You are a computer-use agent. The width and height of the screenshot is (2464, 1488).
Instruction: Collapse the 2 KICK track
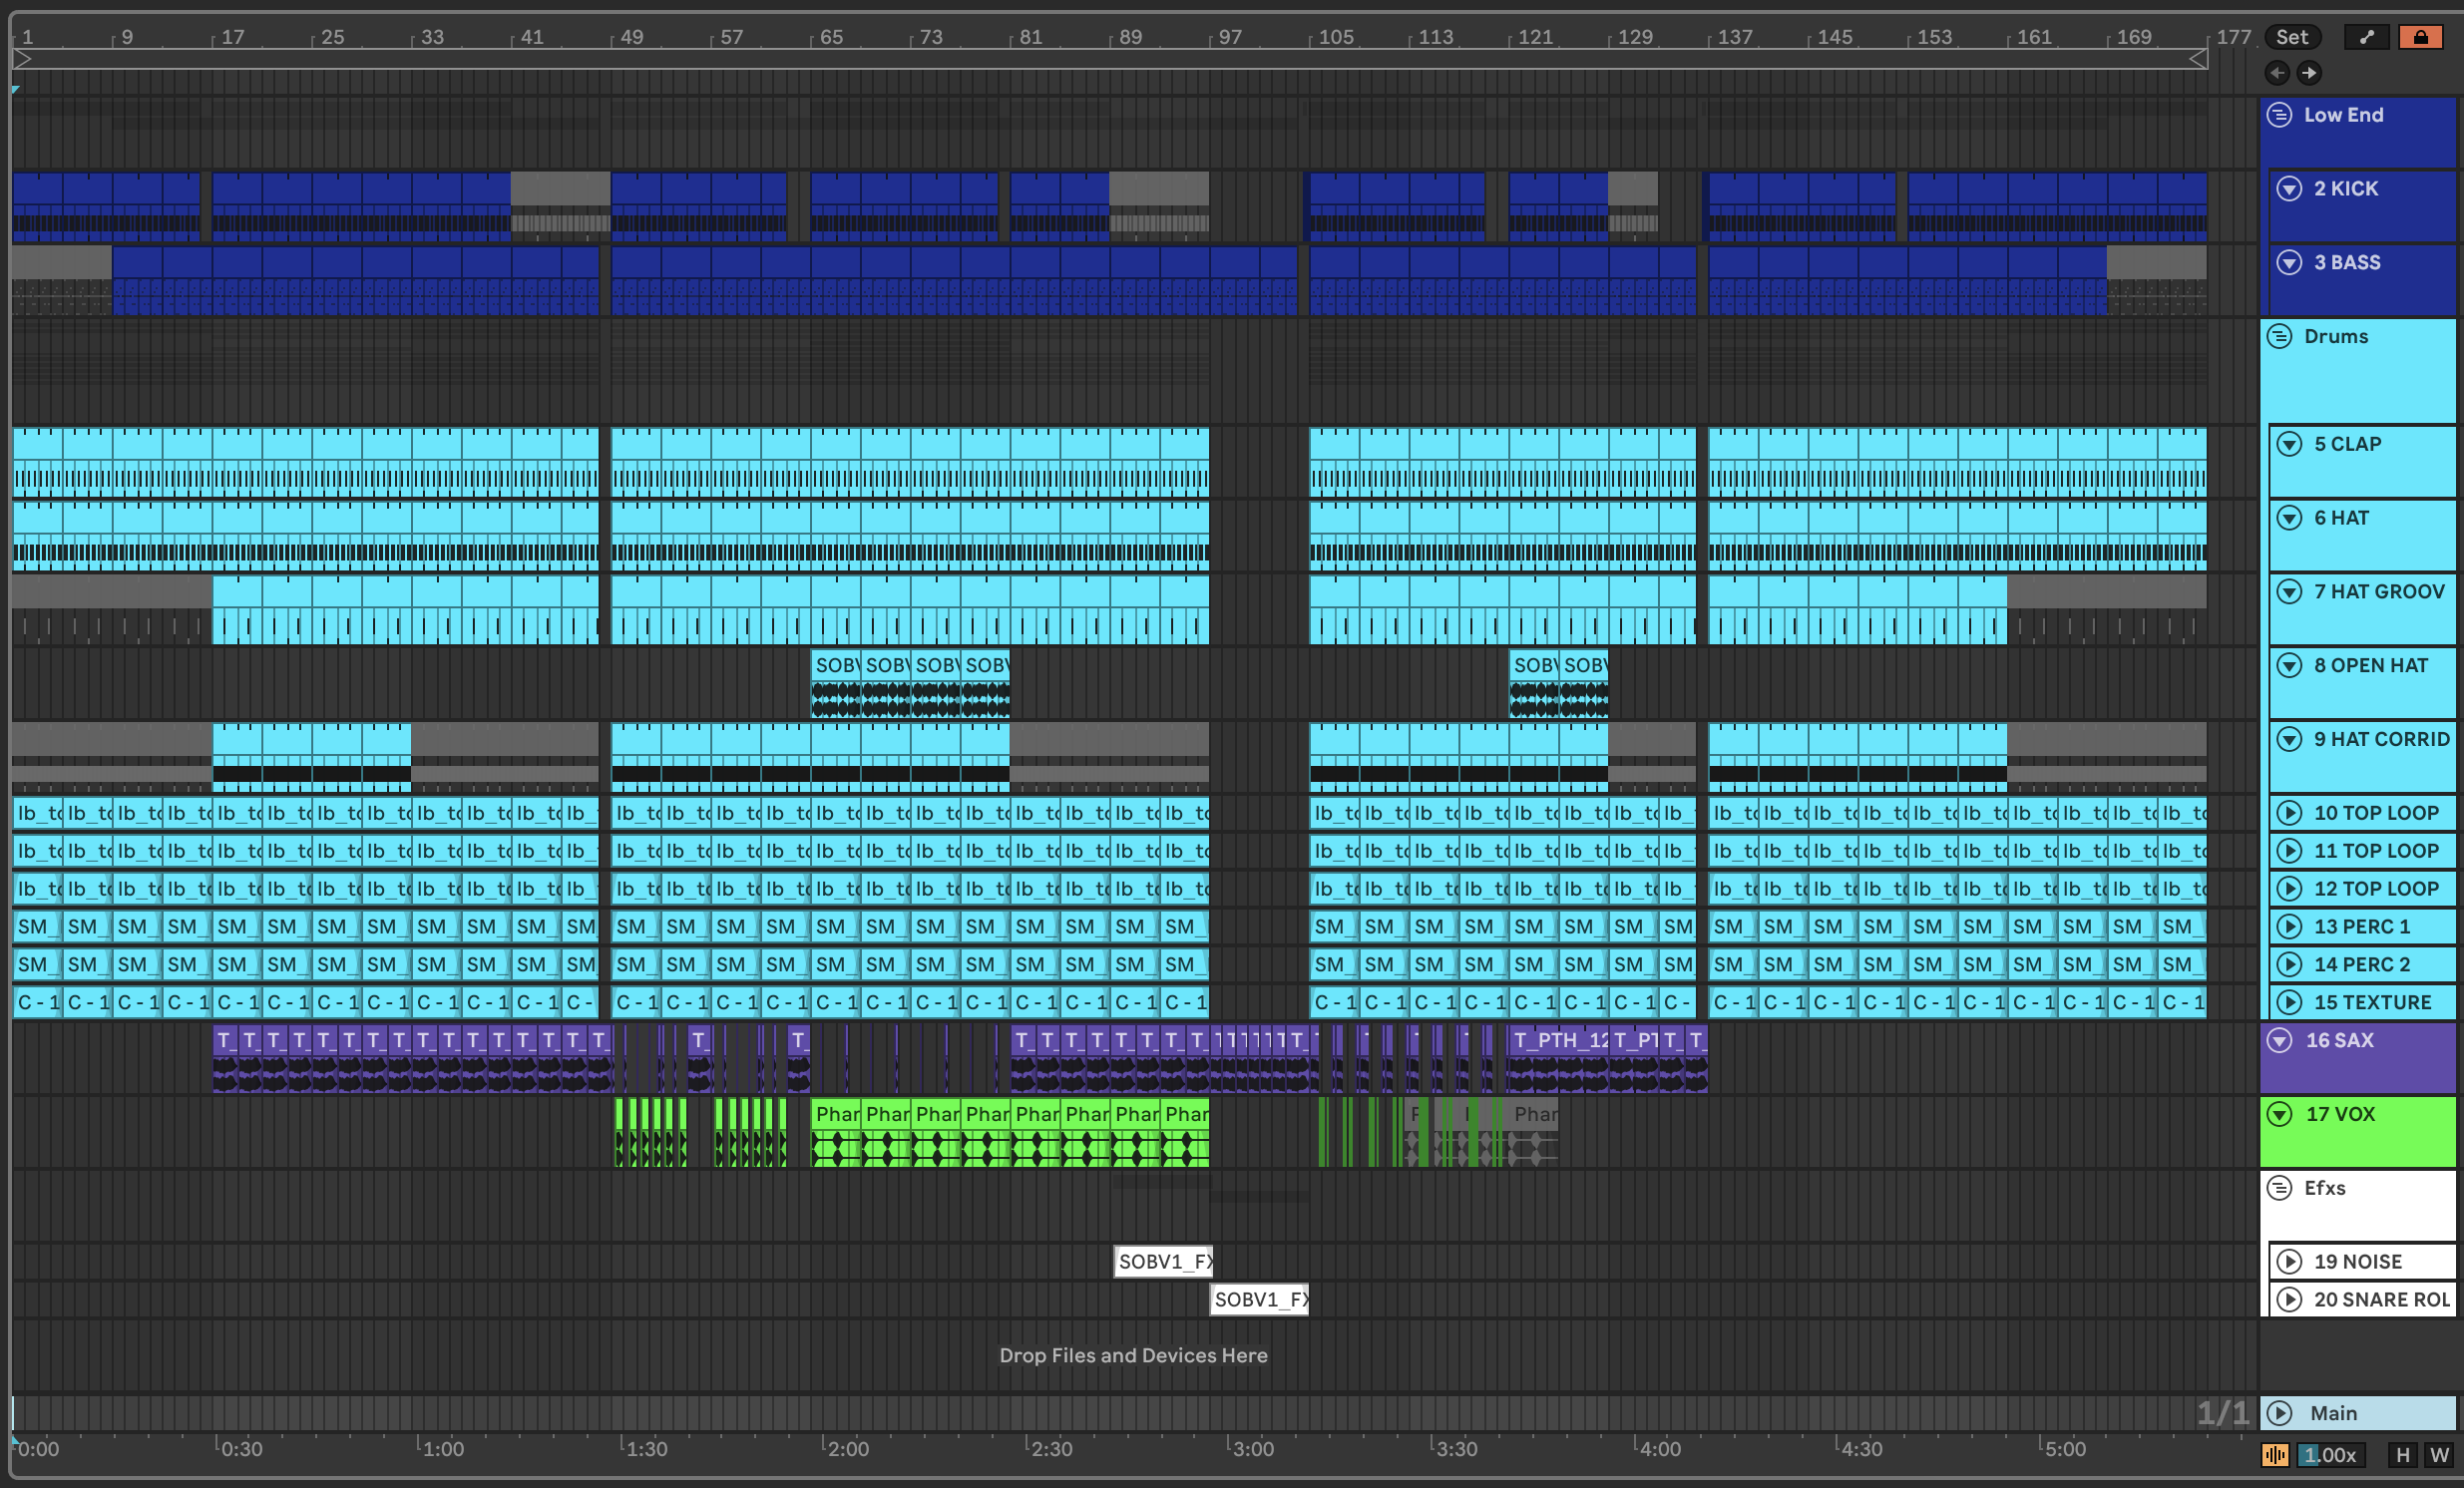pos(2289,189)
